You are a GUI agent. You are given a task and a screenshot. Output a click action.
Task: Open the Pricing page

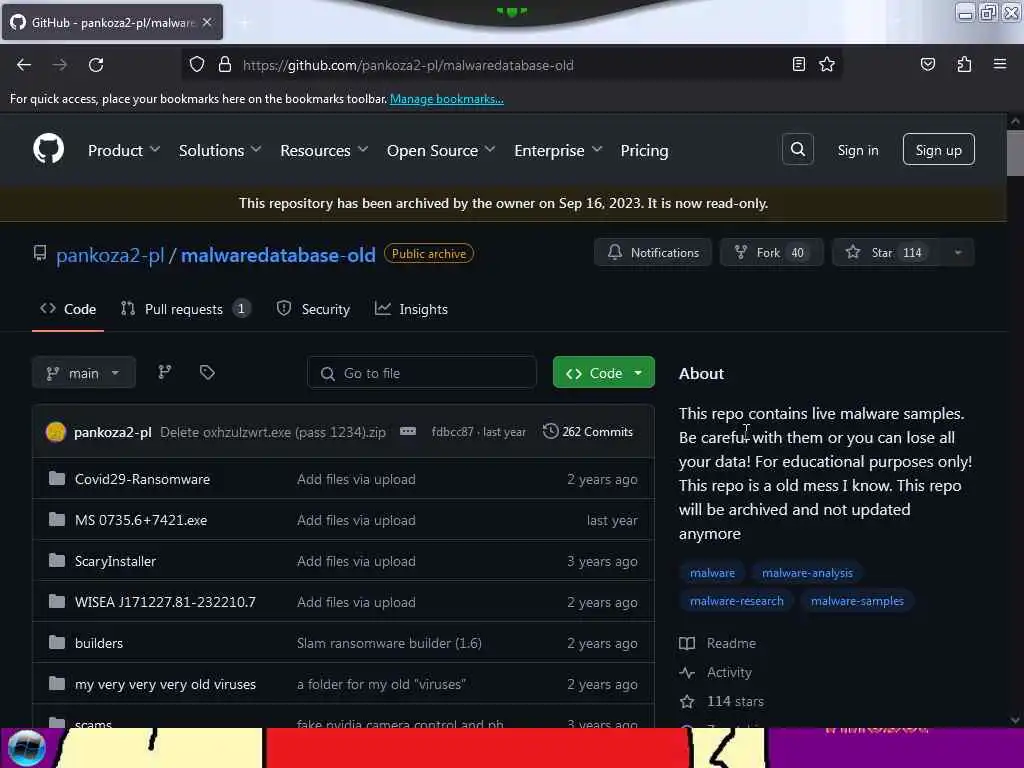(x=644, y=150)
